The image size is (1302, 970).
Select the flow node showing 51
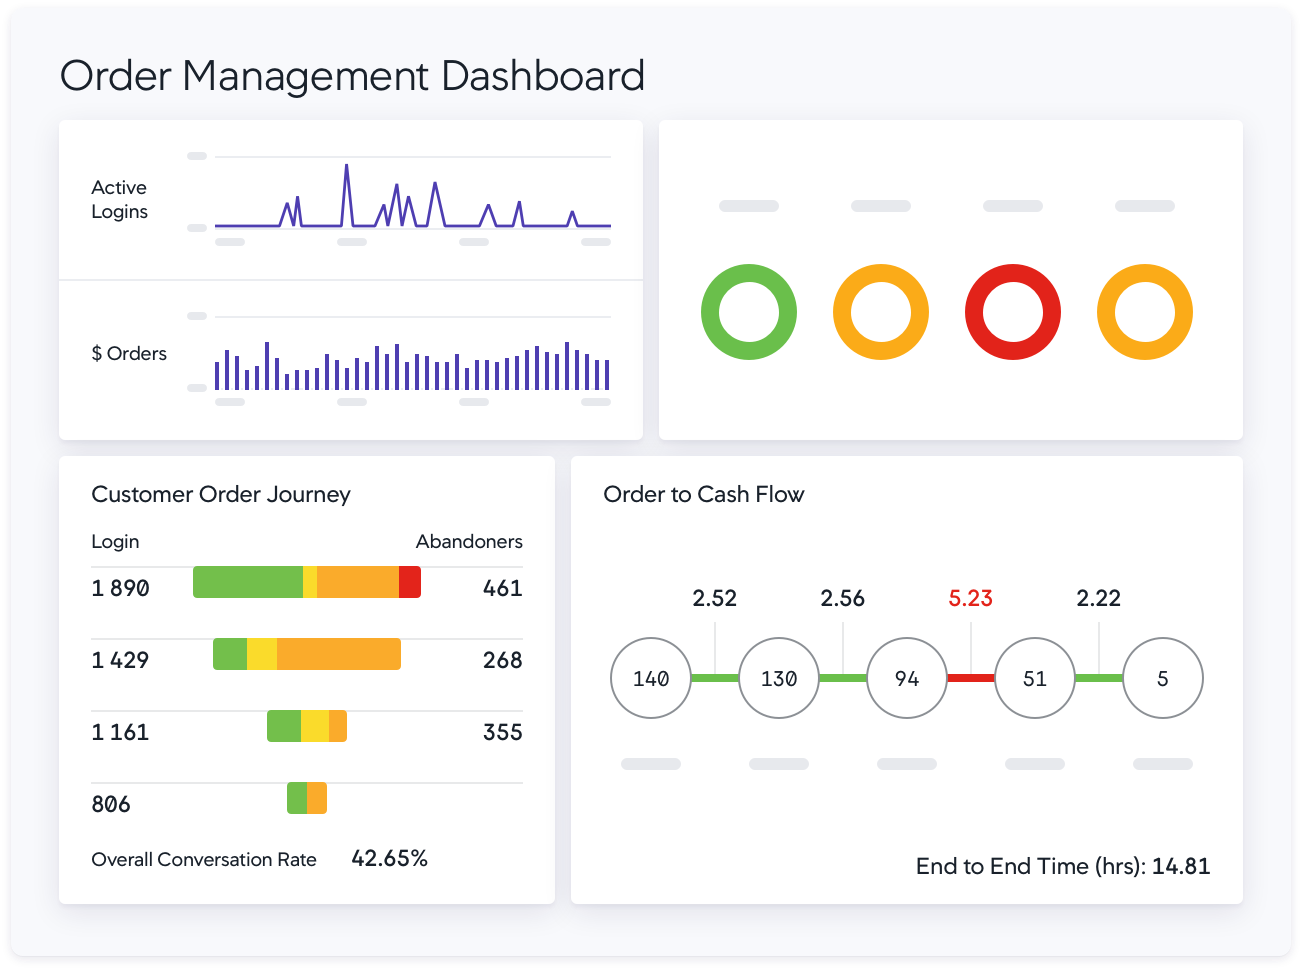tap(1035, 678)
